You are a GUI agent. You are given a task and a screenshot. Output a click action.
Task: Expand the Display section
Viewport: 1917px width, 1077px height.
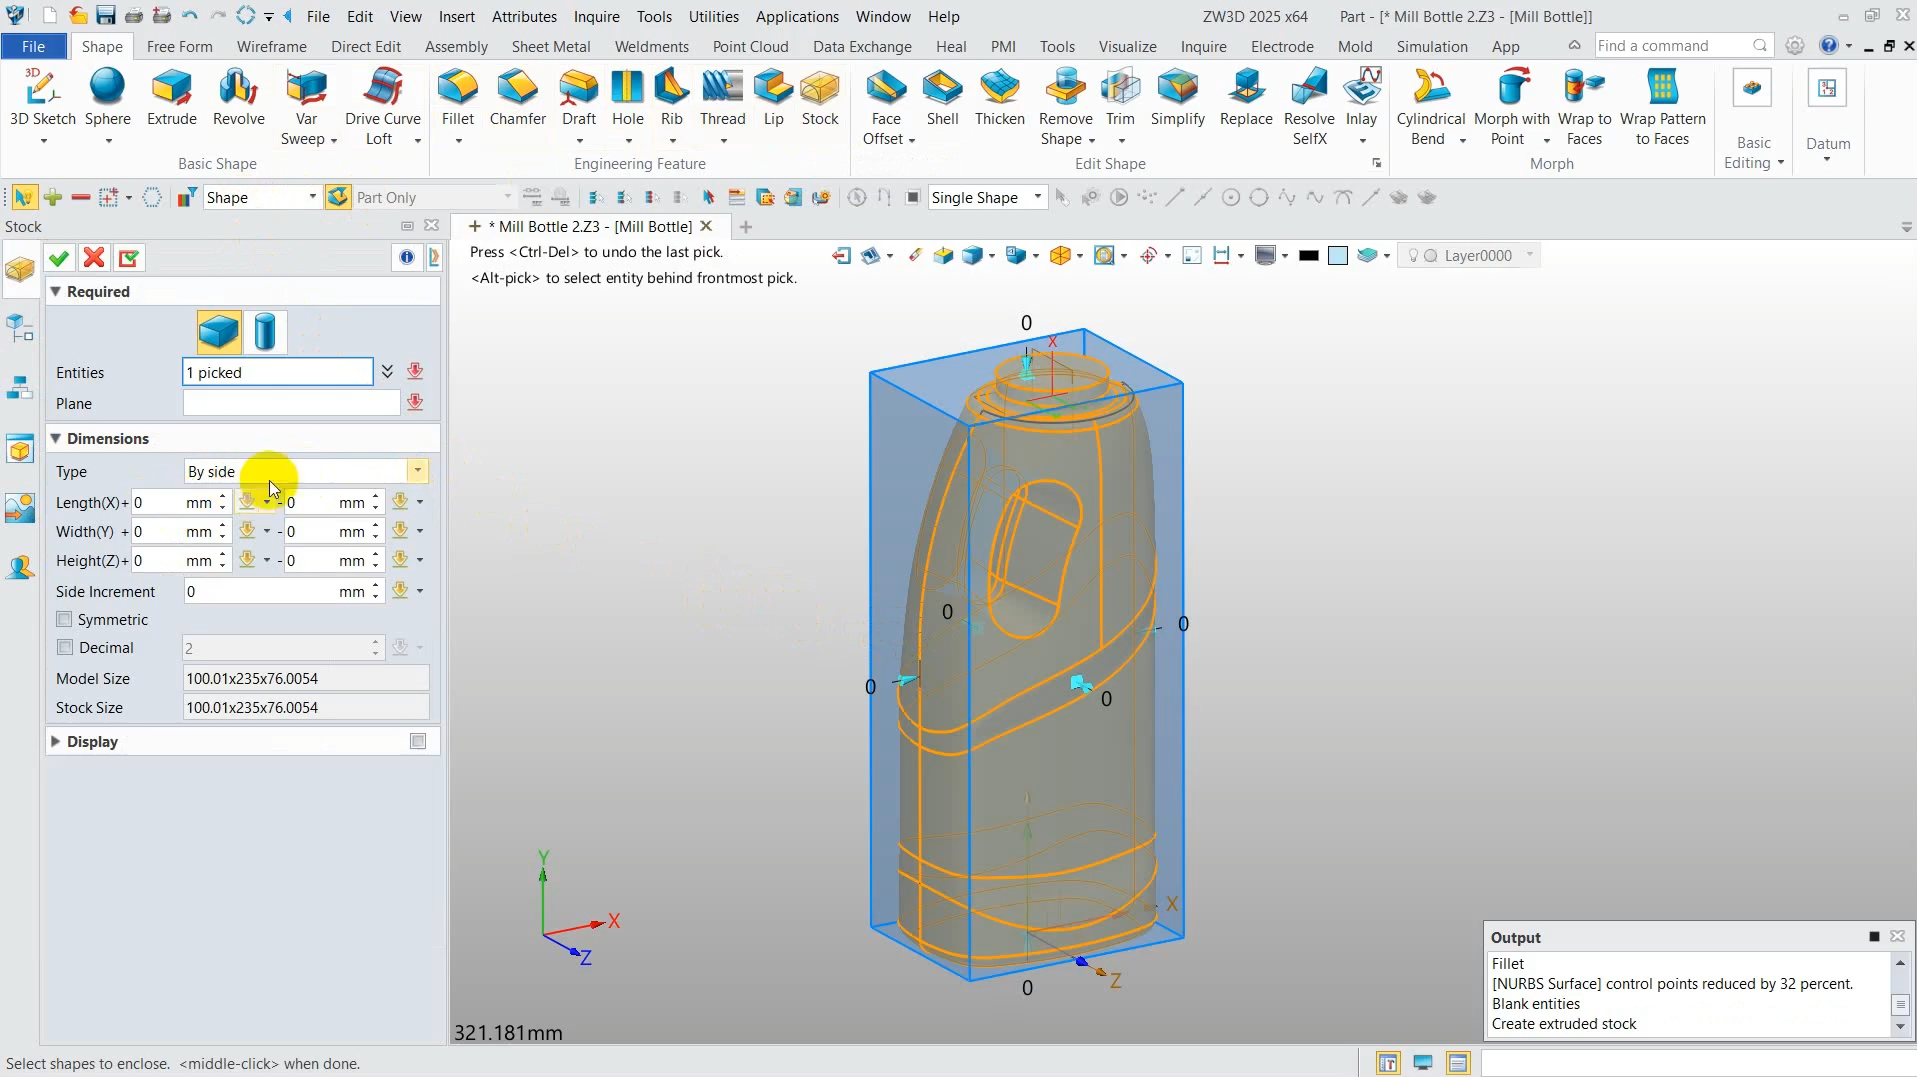tap(56, 741)
